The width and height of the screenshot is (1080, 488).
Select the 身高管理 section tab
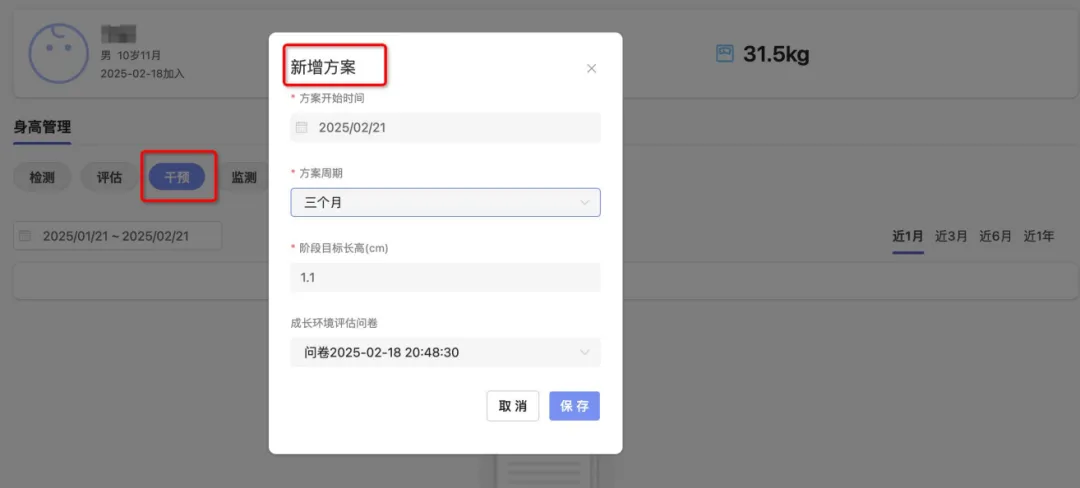(42, 127)
